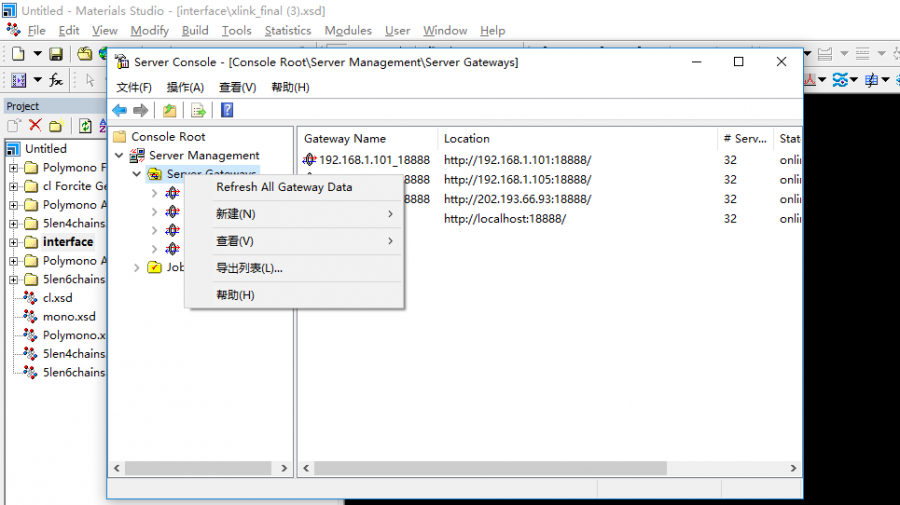The image size is (900, 505).
Task: Open dropdown next to blue wave module icon
Action: [854, 80]
